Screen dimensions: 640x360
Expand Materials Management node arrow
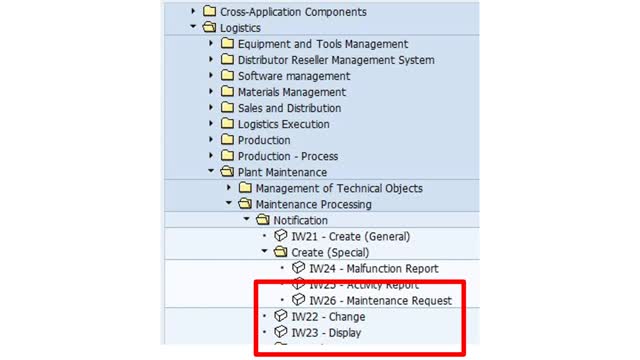(211, 91)
